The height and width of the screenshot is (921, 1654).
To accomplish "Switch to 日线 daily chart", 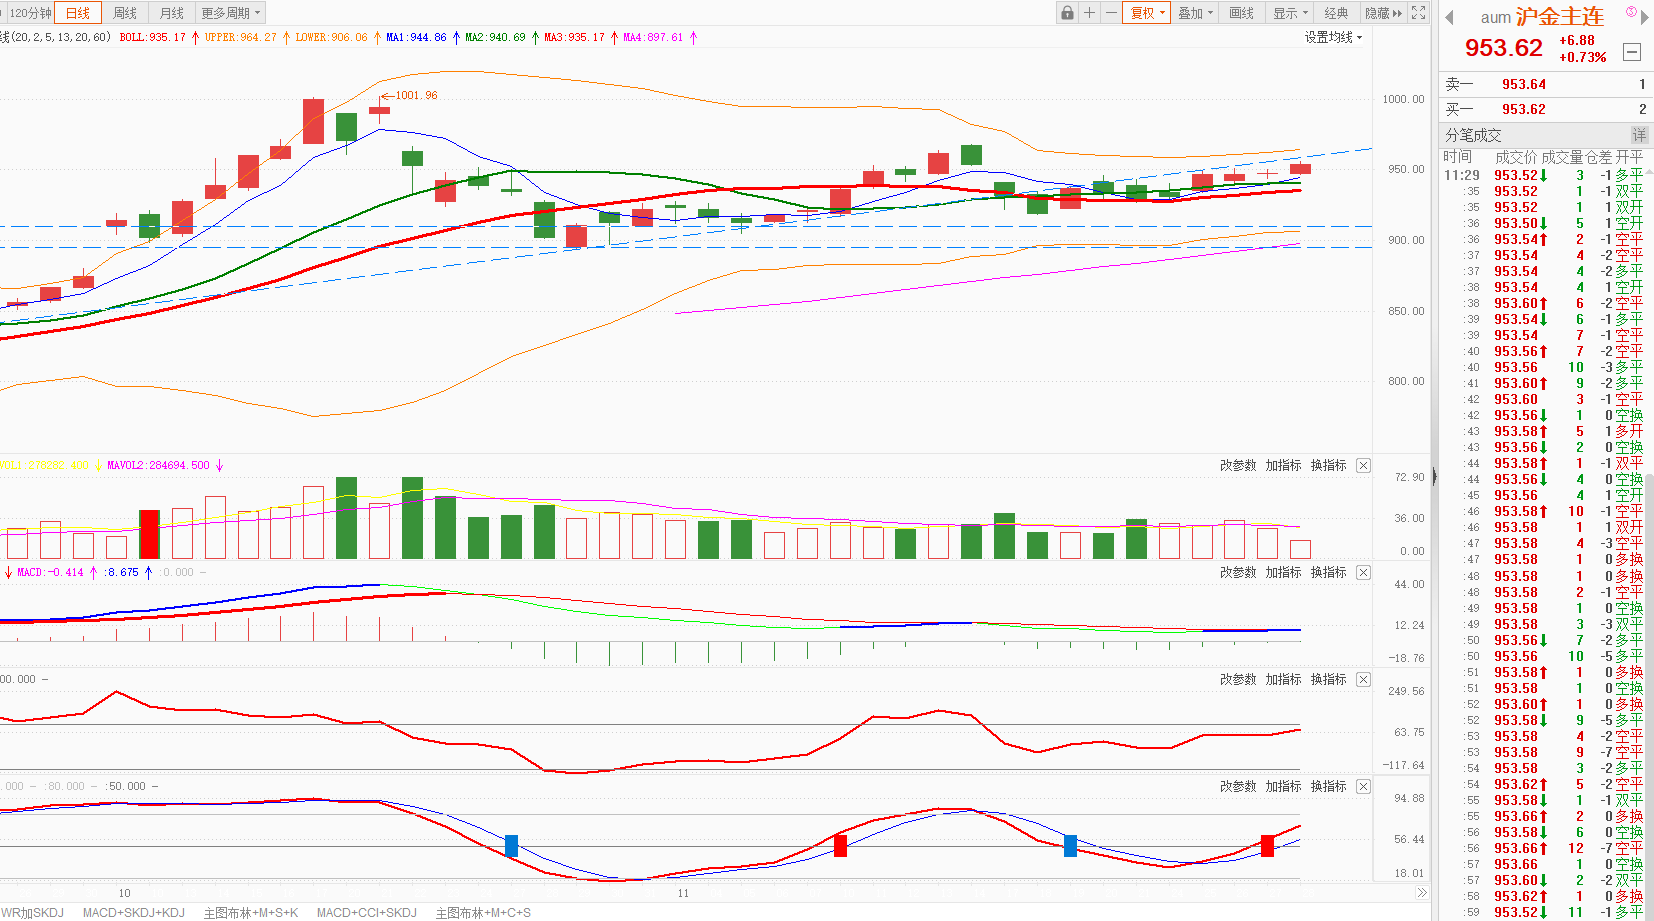I will (x=78, y=13).
